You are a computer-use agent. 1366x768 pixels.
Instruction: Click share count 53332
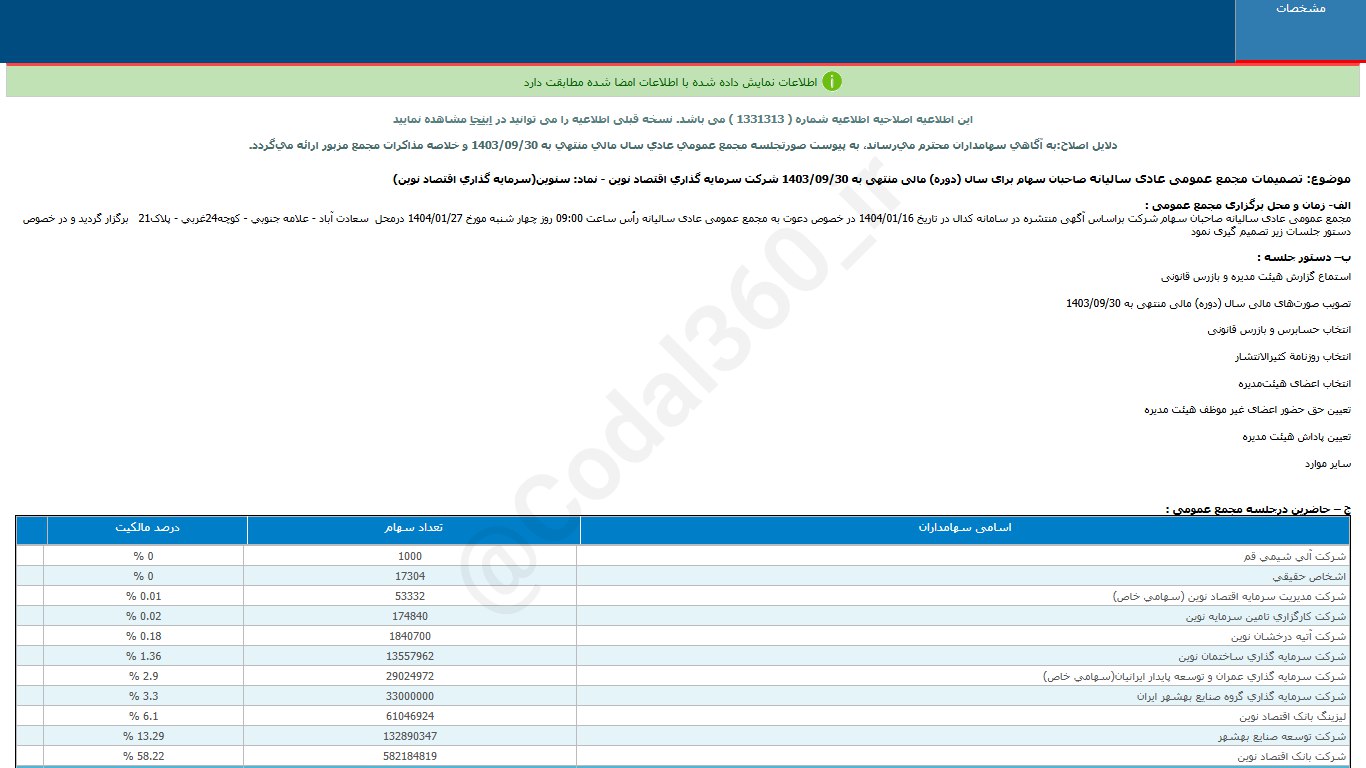[x=410, y=596]
